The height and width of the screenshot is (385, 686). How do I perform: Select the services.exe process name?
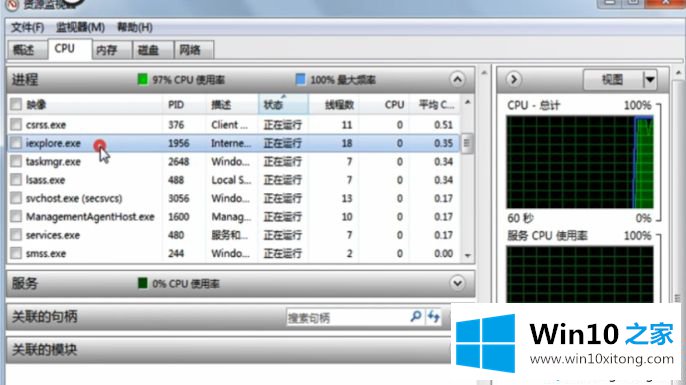[x=52, y=235]
